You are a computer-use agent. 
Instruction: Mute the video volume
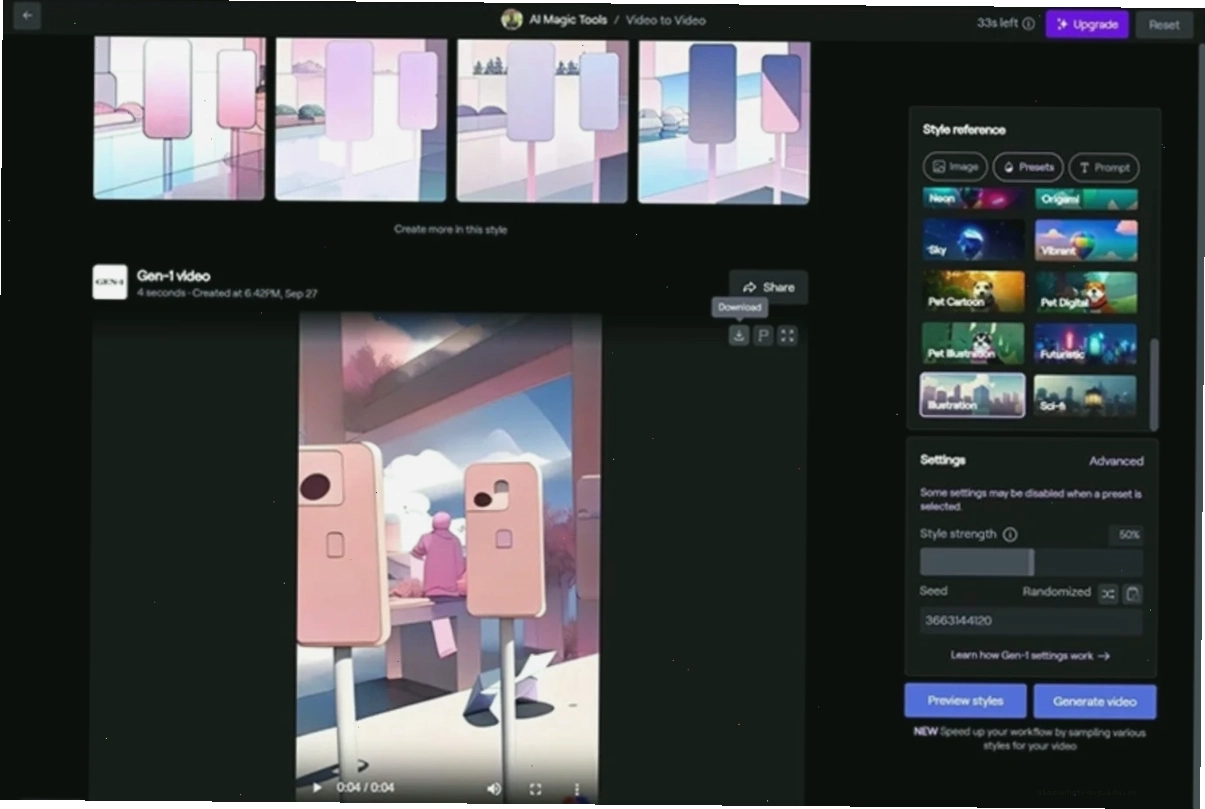[x=494, y=789]
